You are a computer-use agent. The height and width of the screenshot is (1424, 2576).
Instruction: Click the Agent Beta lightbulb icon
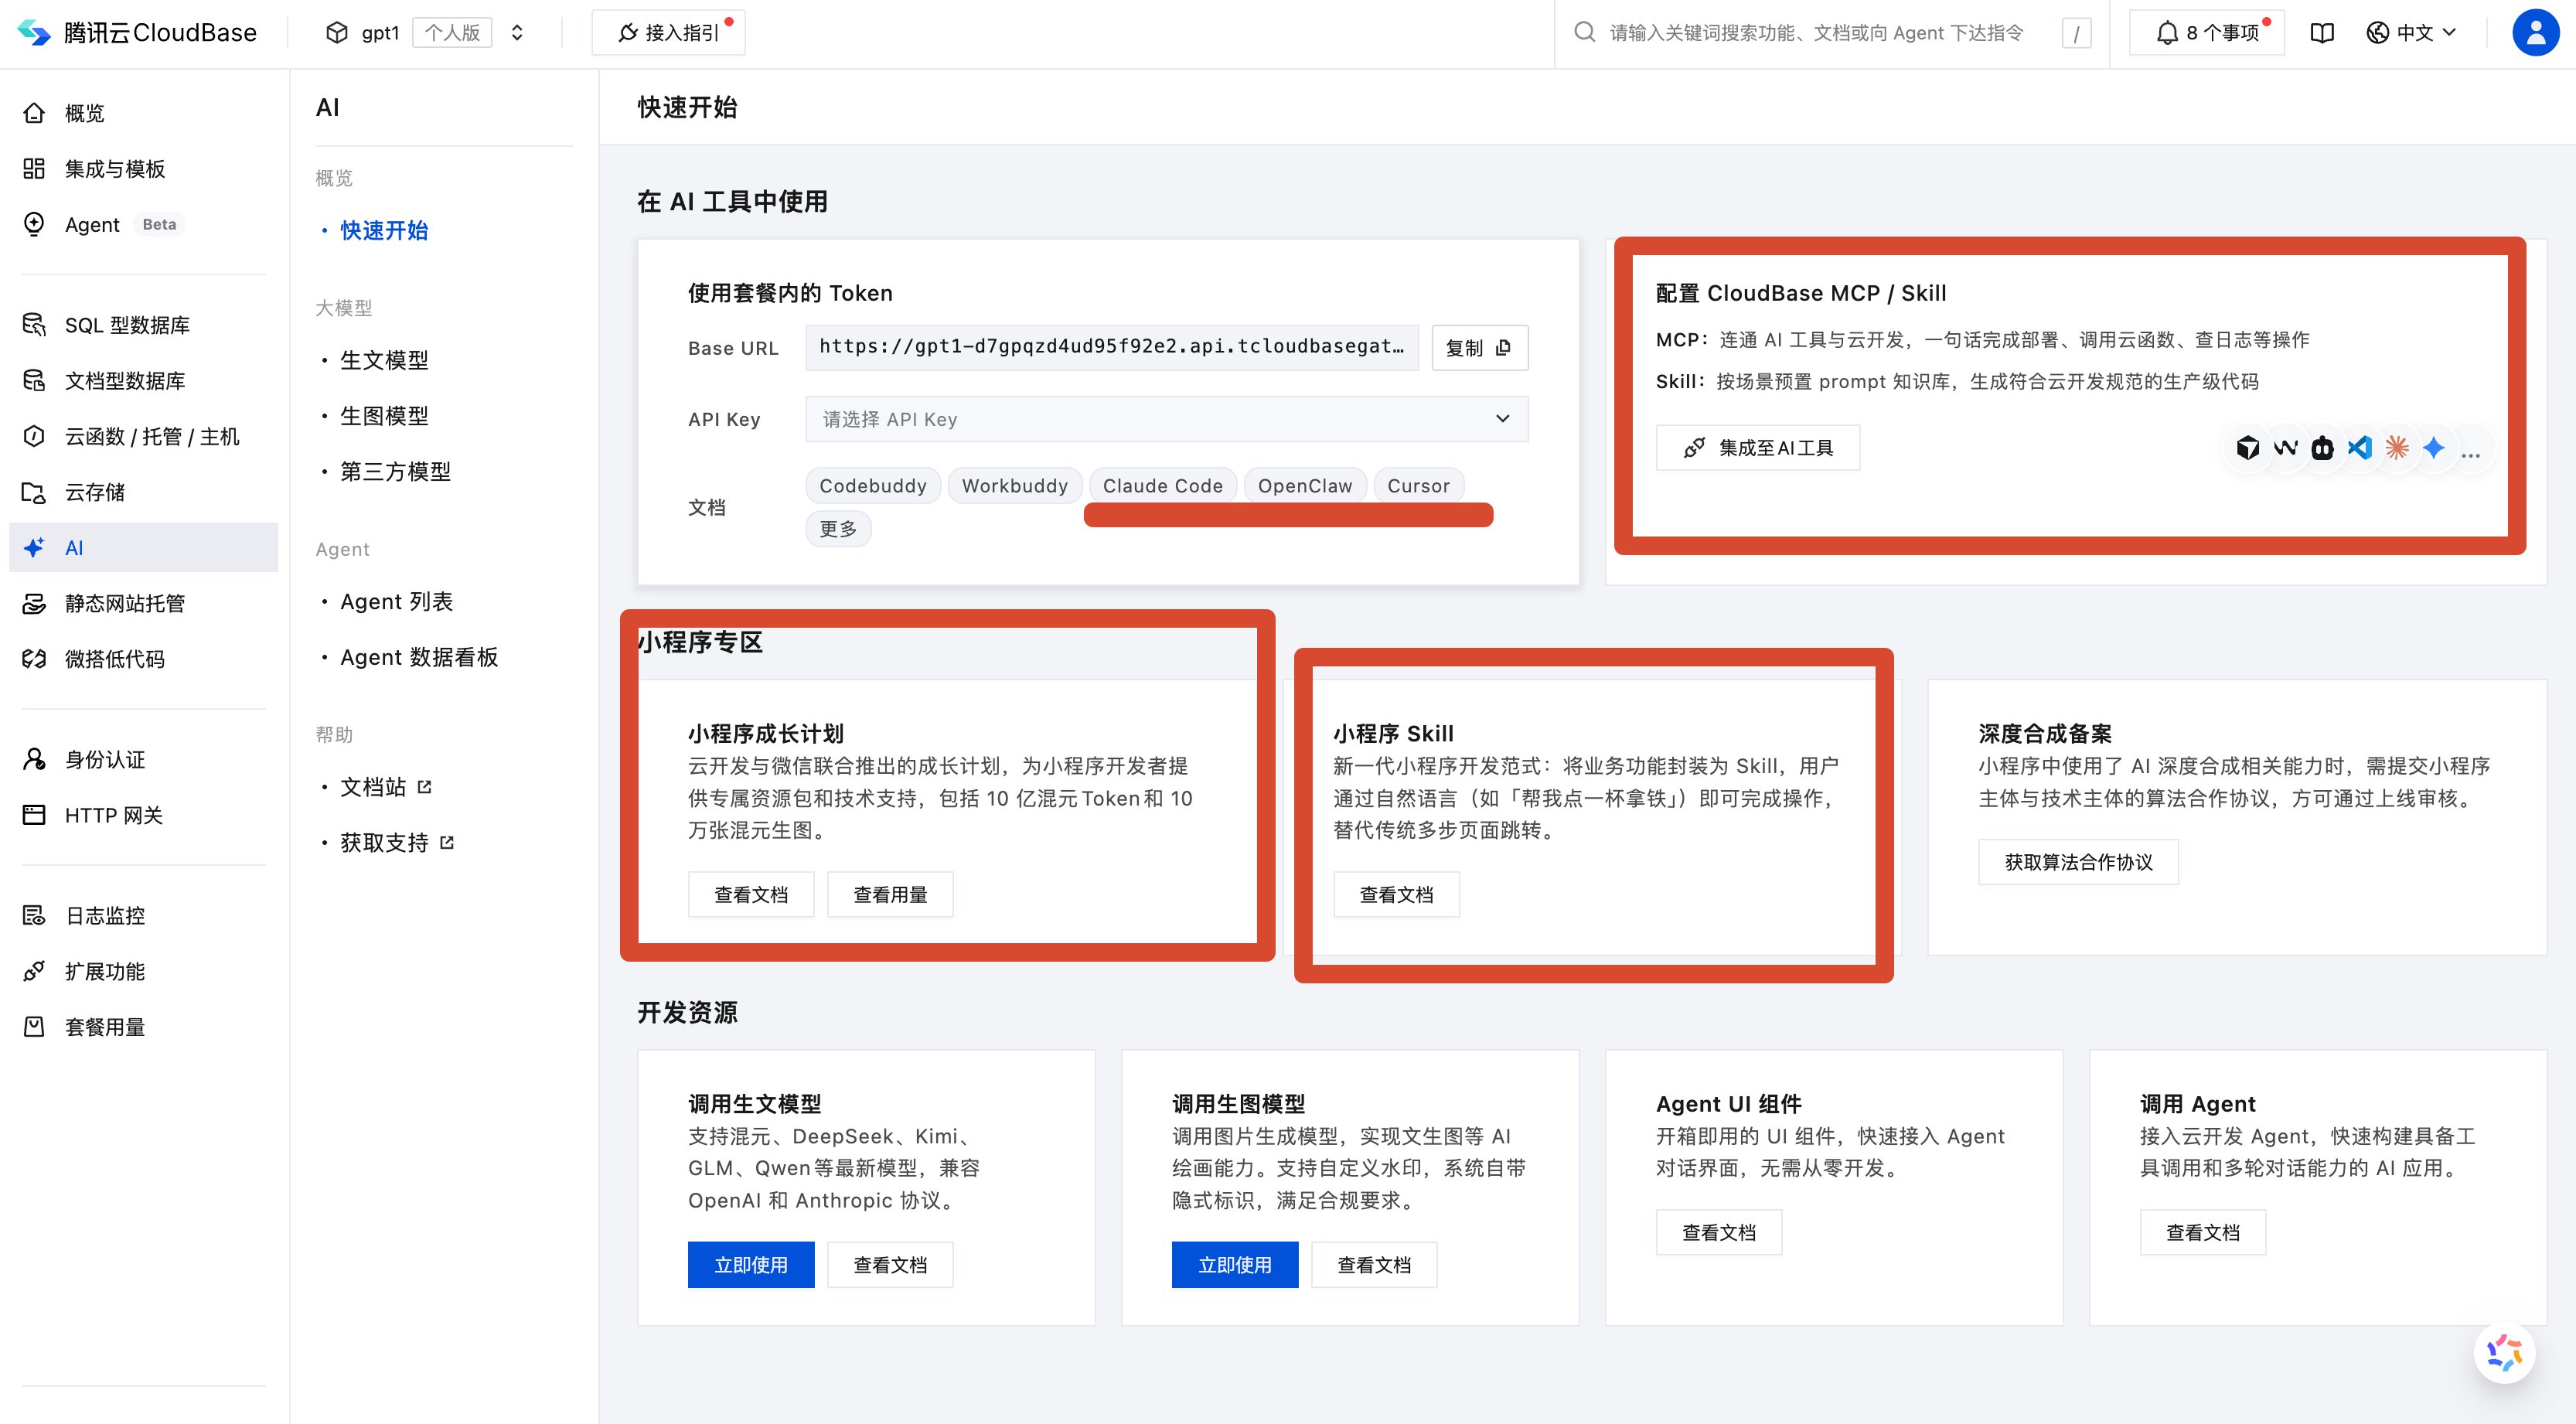pos(34,224)
